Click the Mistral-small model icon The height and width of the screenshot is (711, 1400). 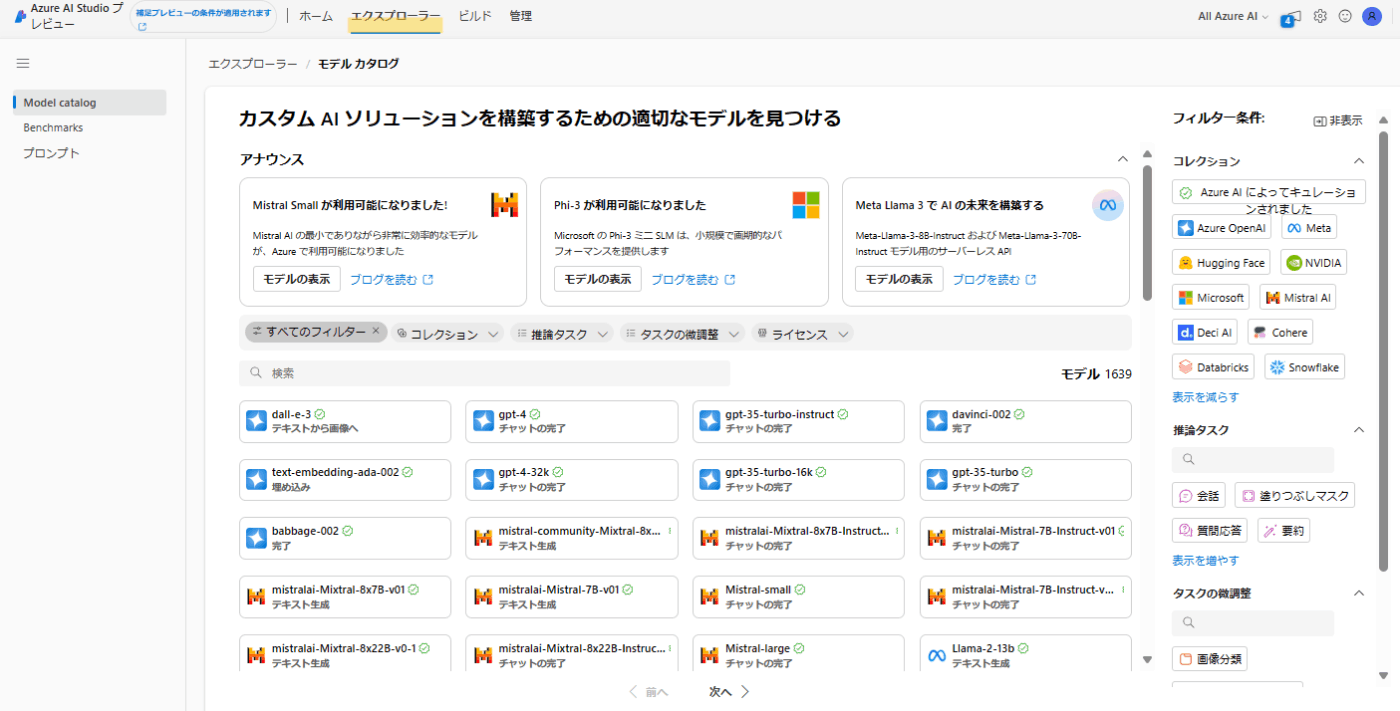[x=710, y=596]
